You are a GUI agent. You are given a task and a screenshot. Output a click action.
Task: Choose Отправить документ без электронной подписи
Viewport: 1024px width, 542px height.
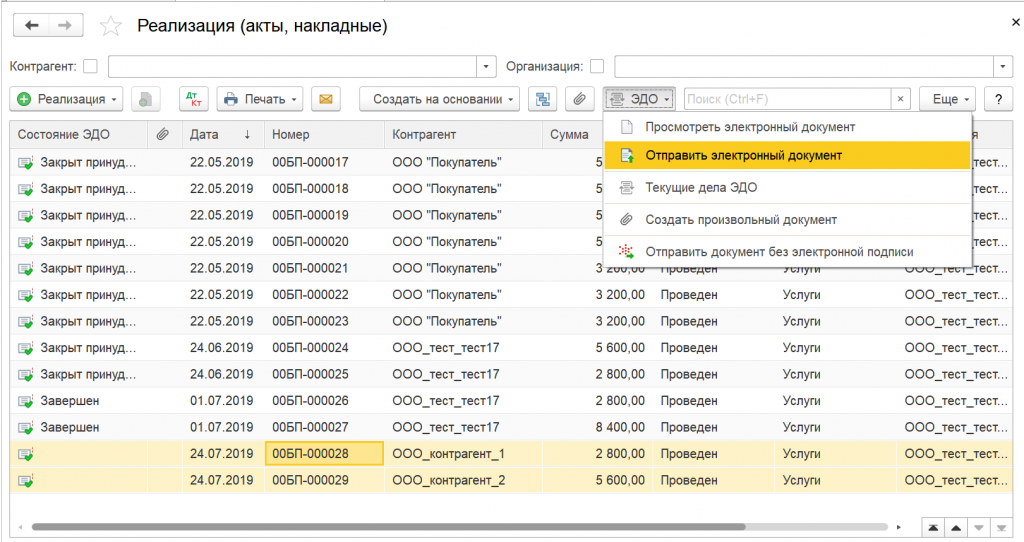[788, 251]
